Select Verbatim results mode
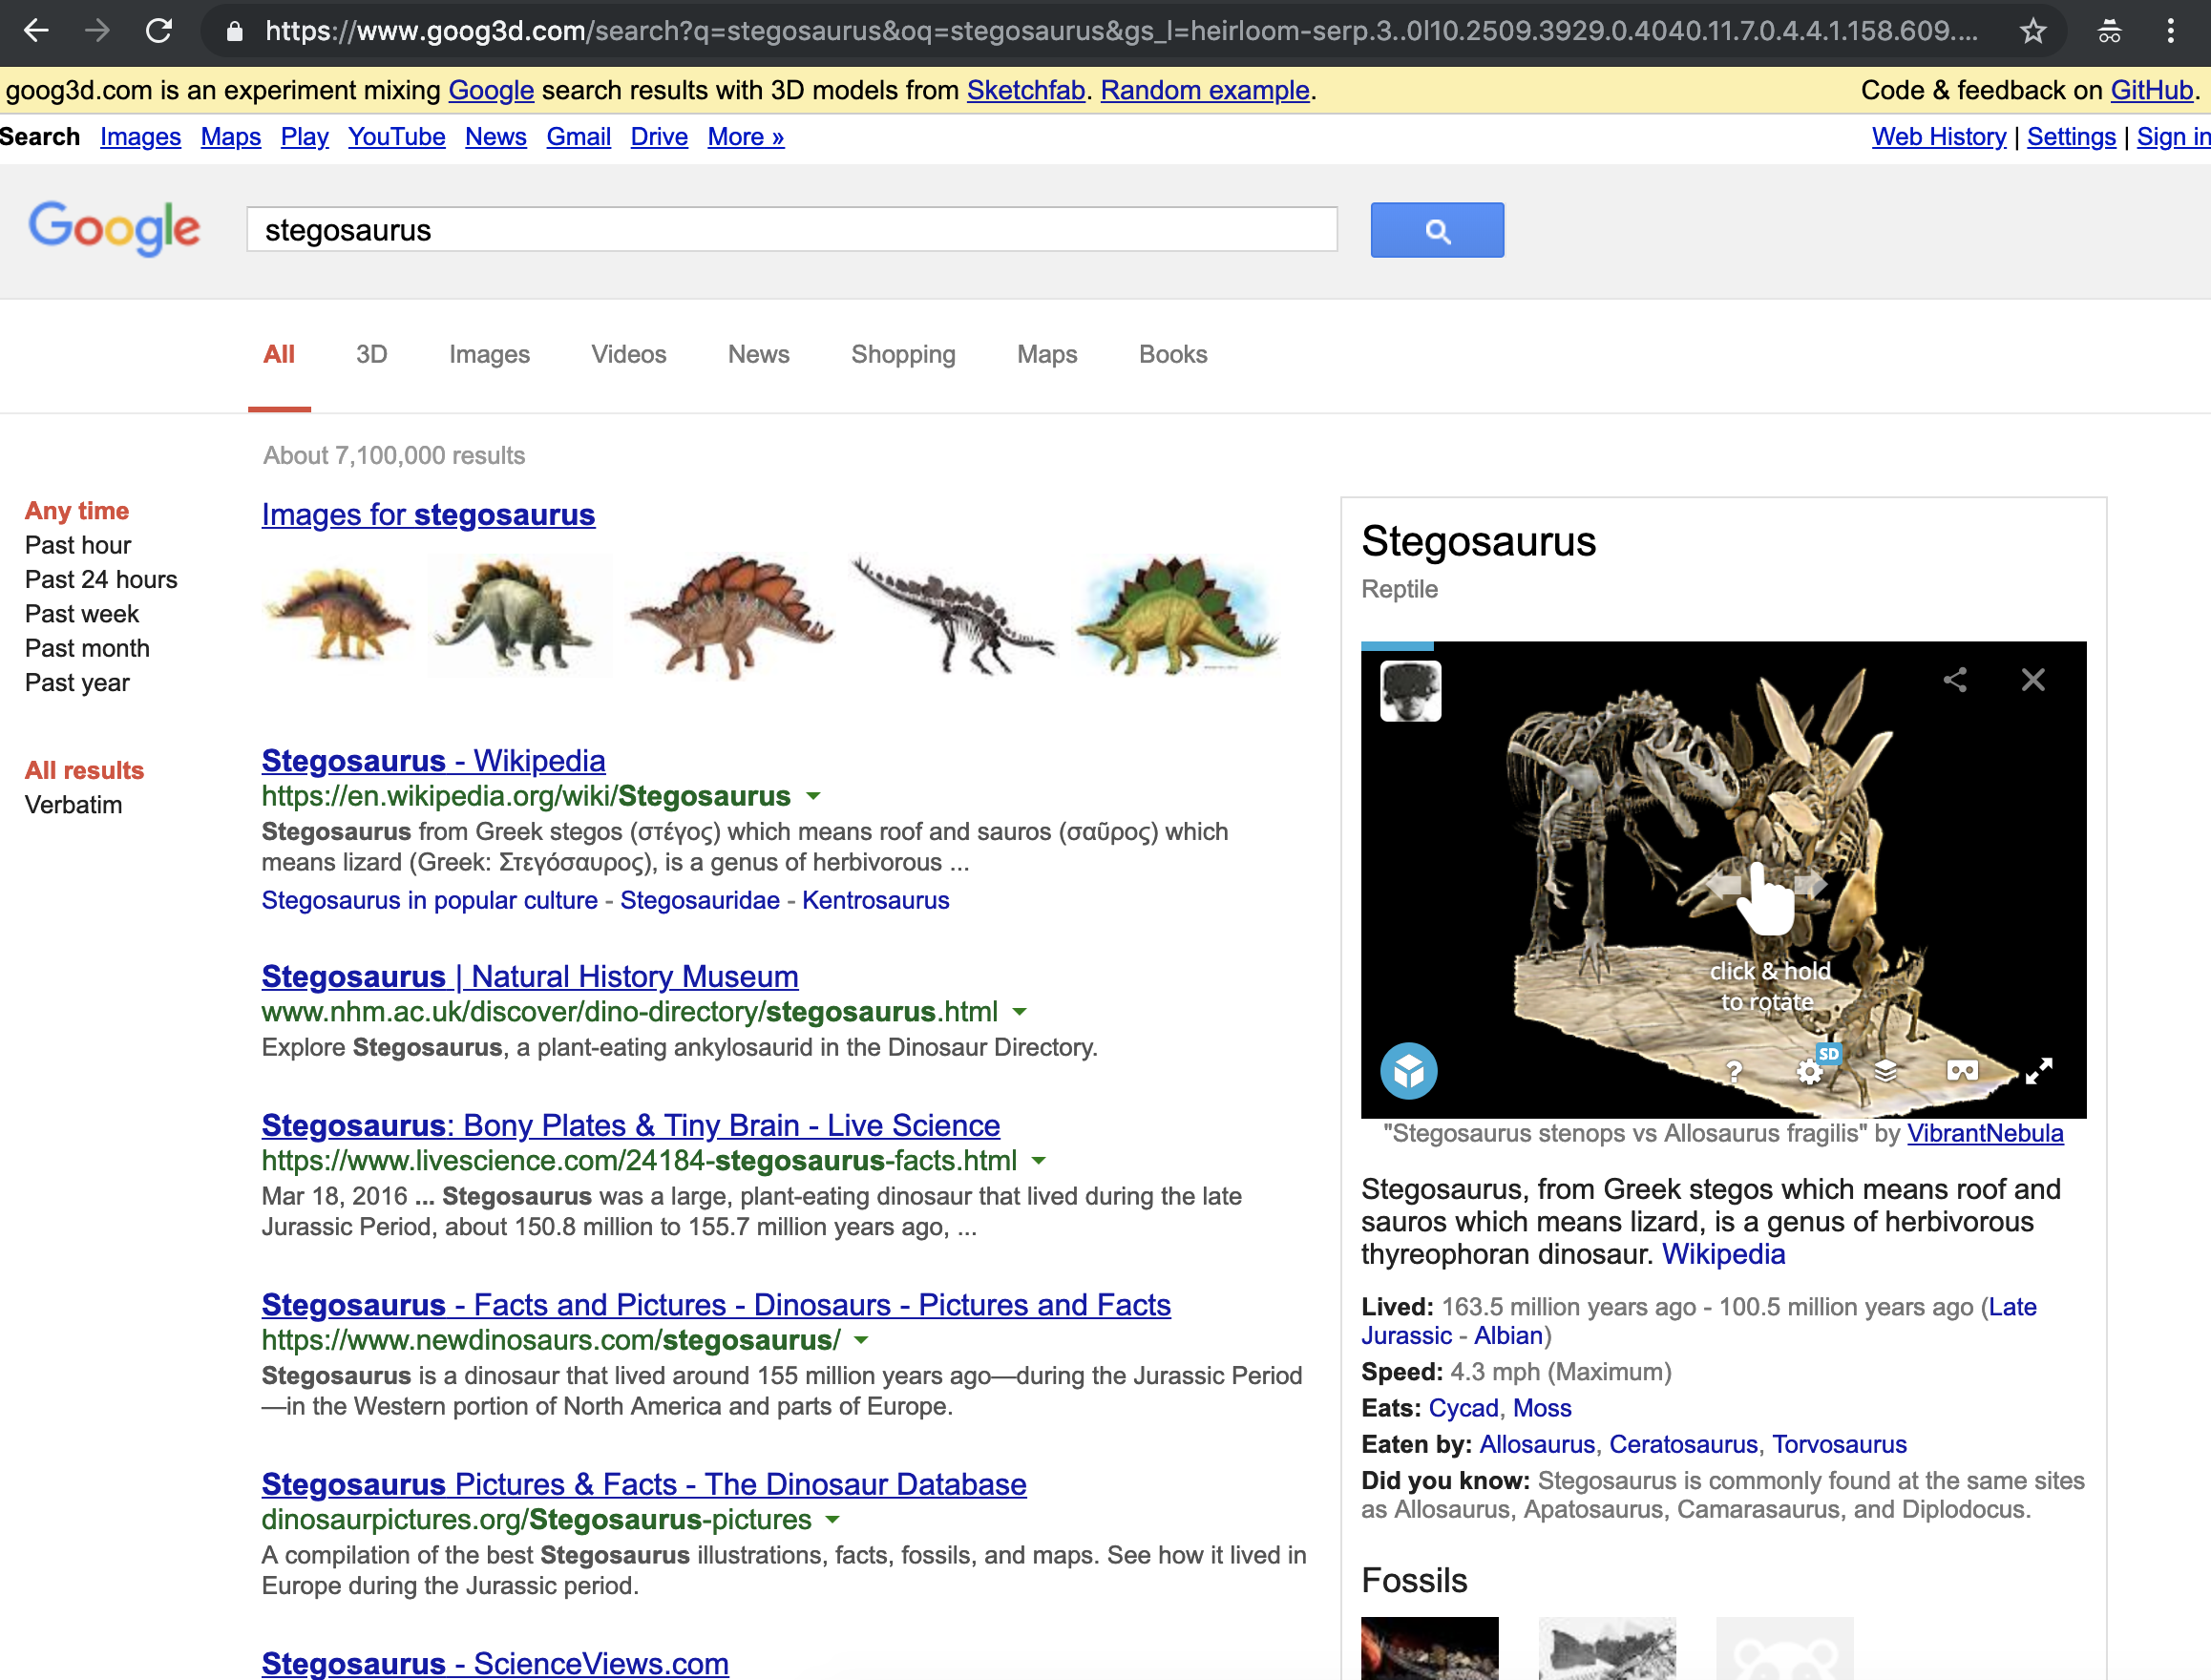The width and height of the screenshot is (2211, 1680). tap(73, 805)
